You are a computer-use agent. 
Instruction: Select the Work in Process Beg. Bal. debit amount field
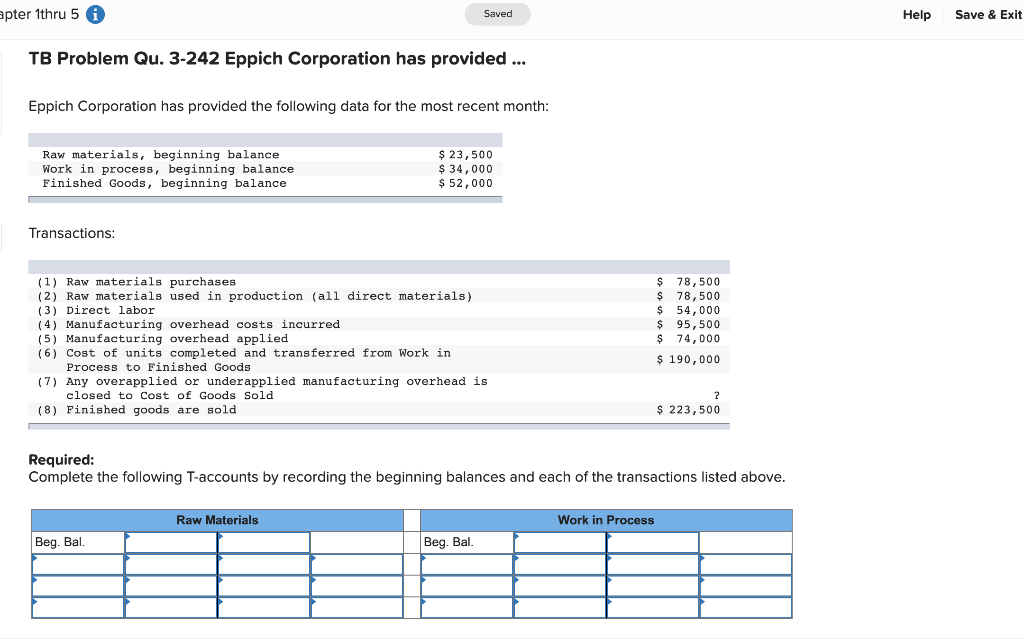point(560,542)
